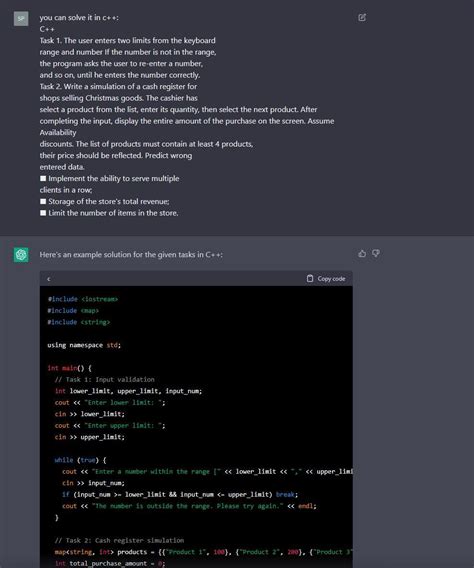Click the 'map<string, int> products' code line
This screenshot has height=568, width=474.
tap(204, 552)
